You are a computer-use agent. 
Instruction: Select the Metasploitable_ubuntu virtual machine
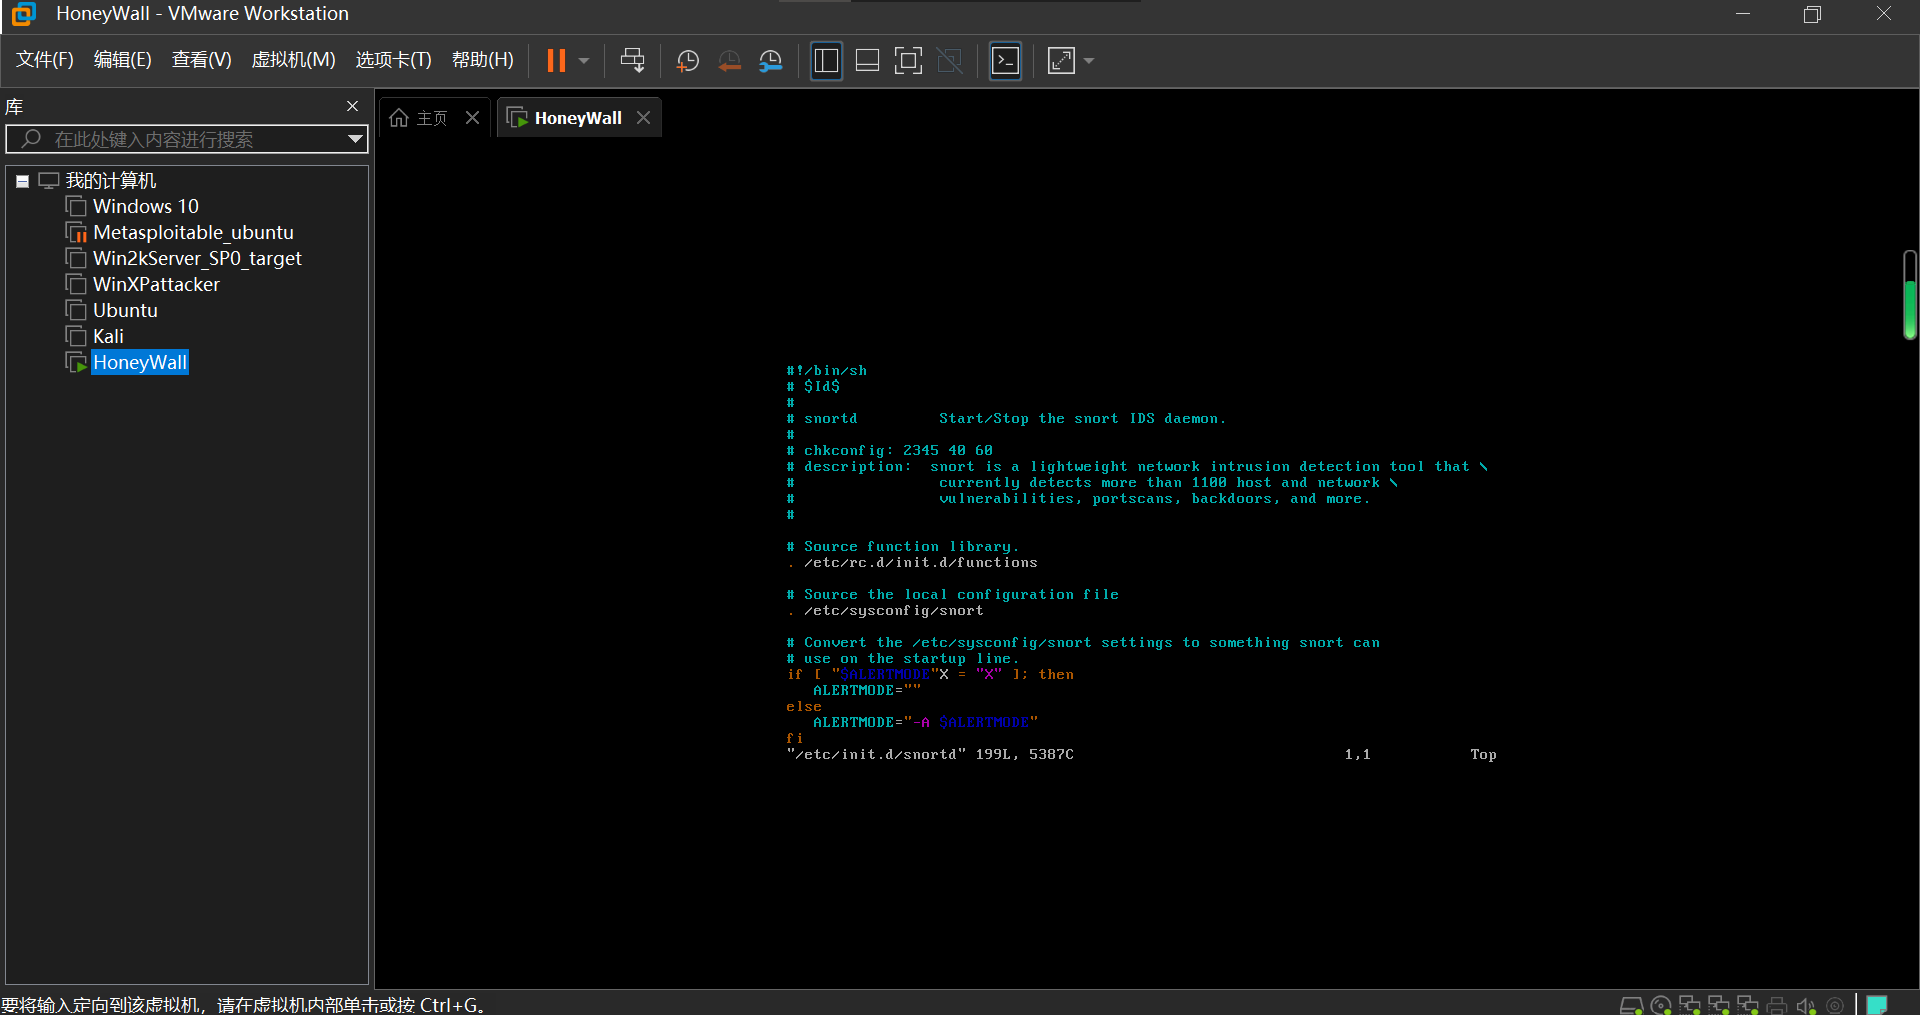[193, 233]
